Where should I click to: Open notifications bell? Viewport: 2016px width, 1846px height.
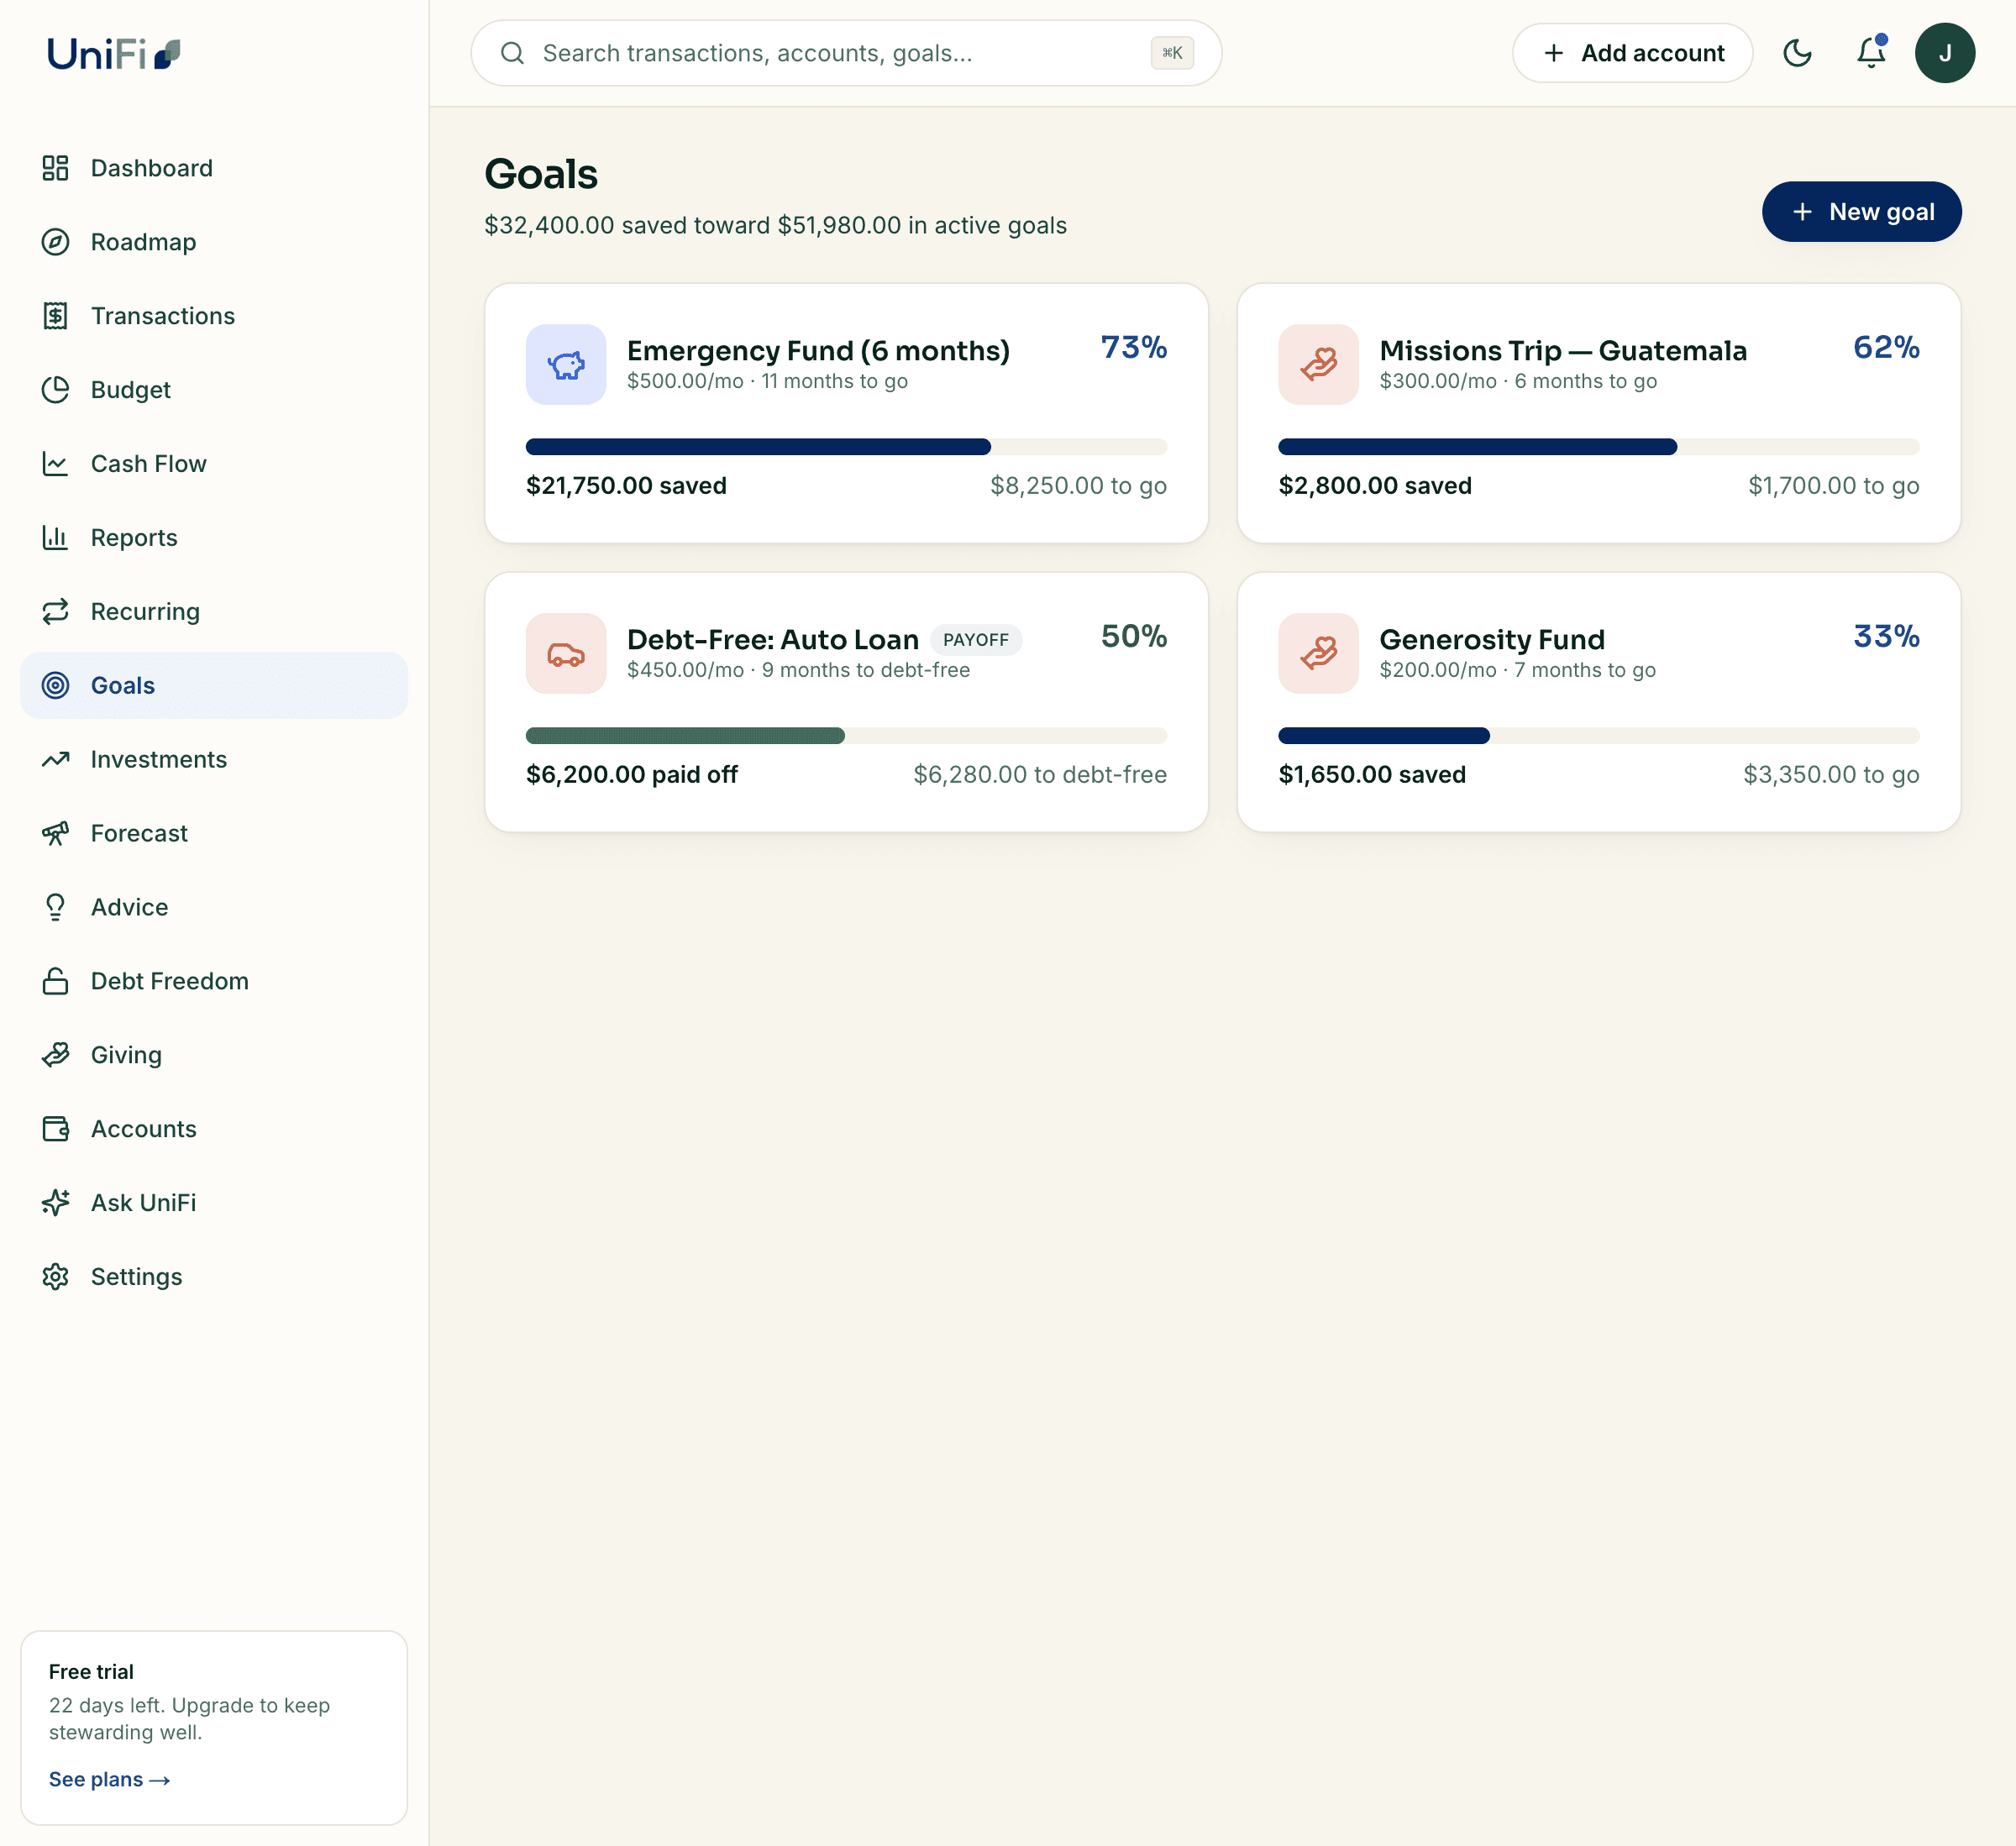1871,53
